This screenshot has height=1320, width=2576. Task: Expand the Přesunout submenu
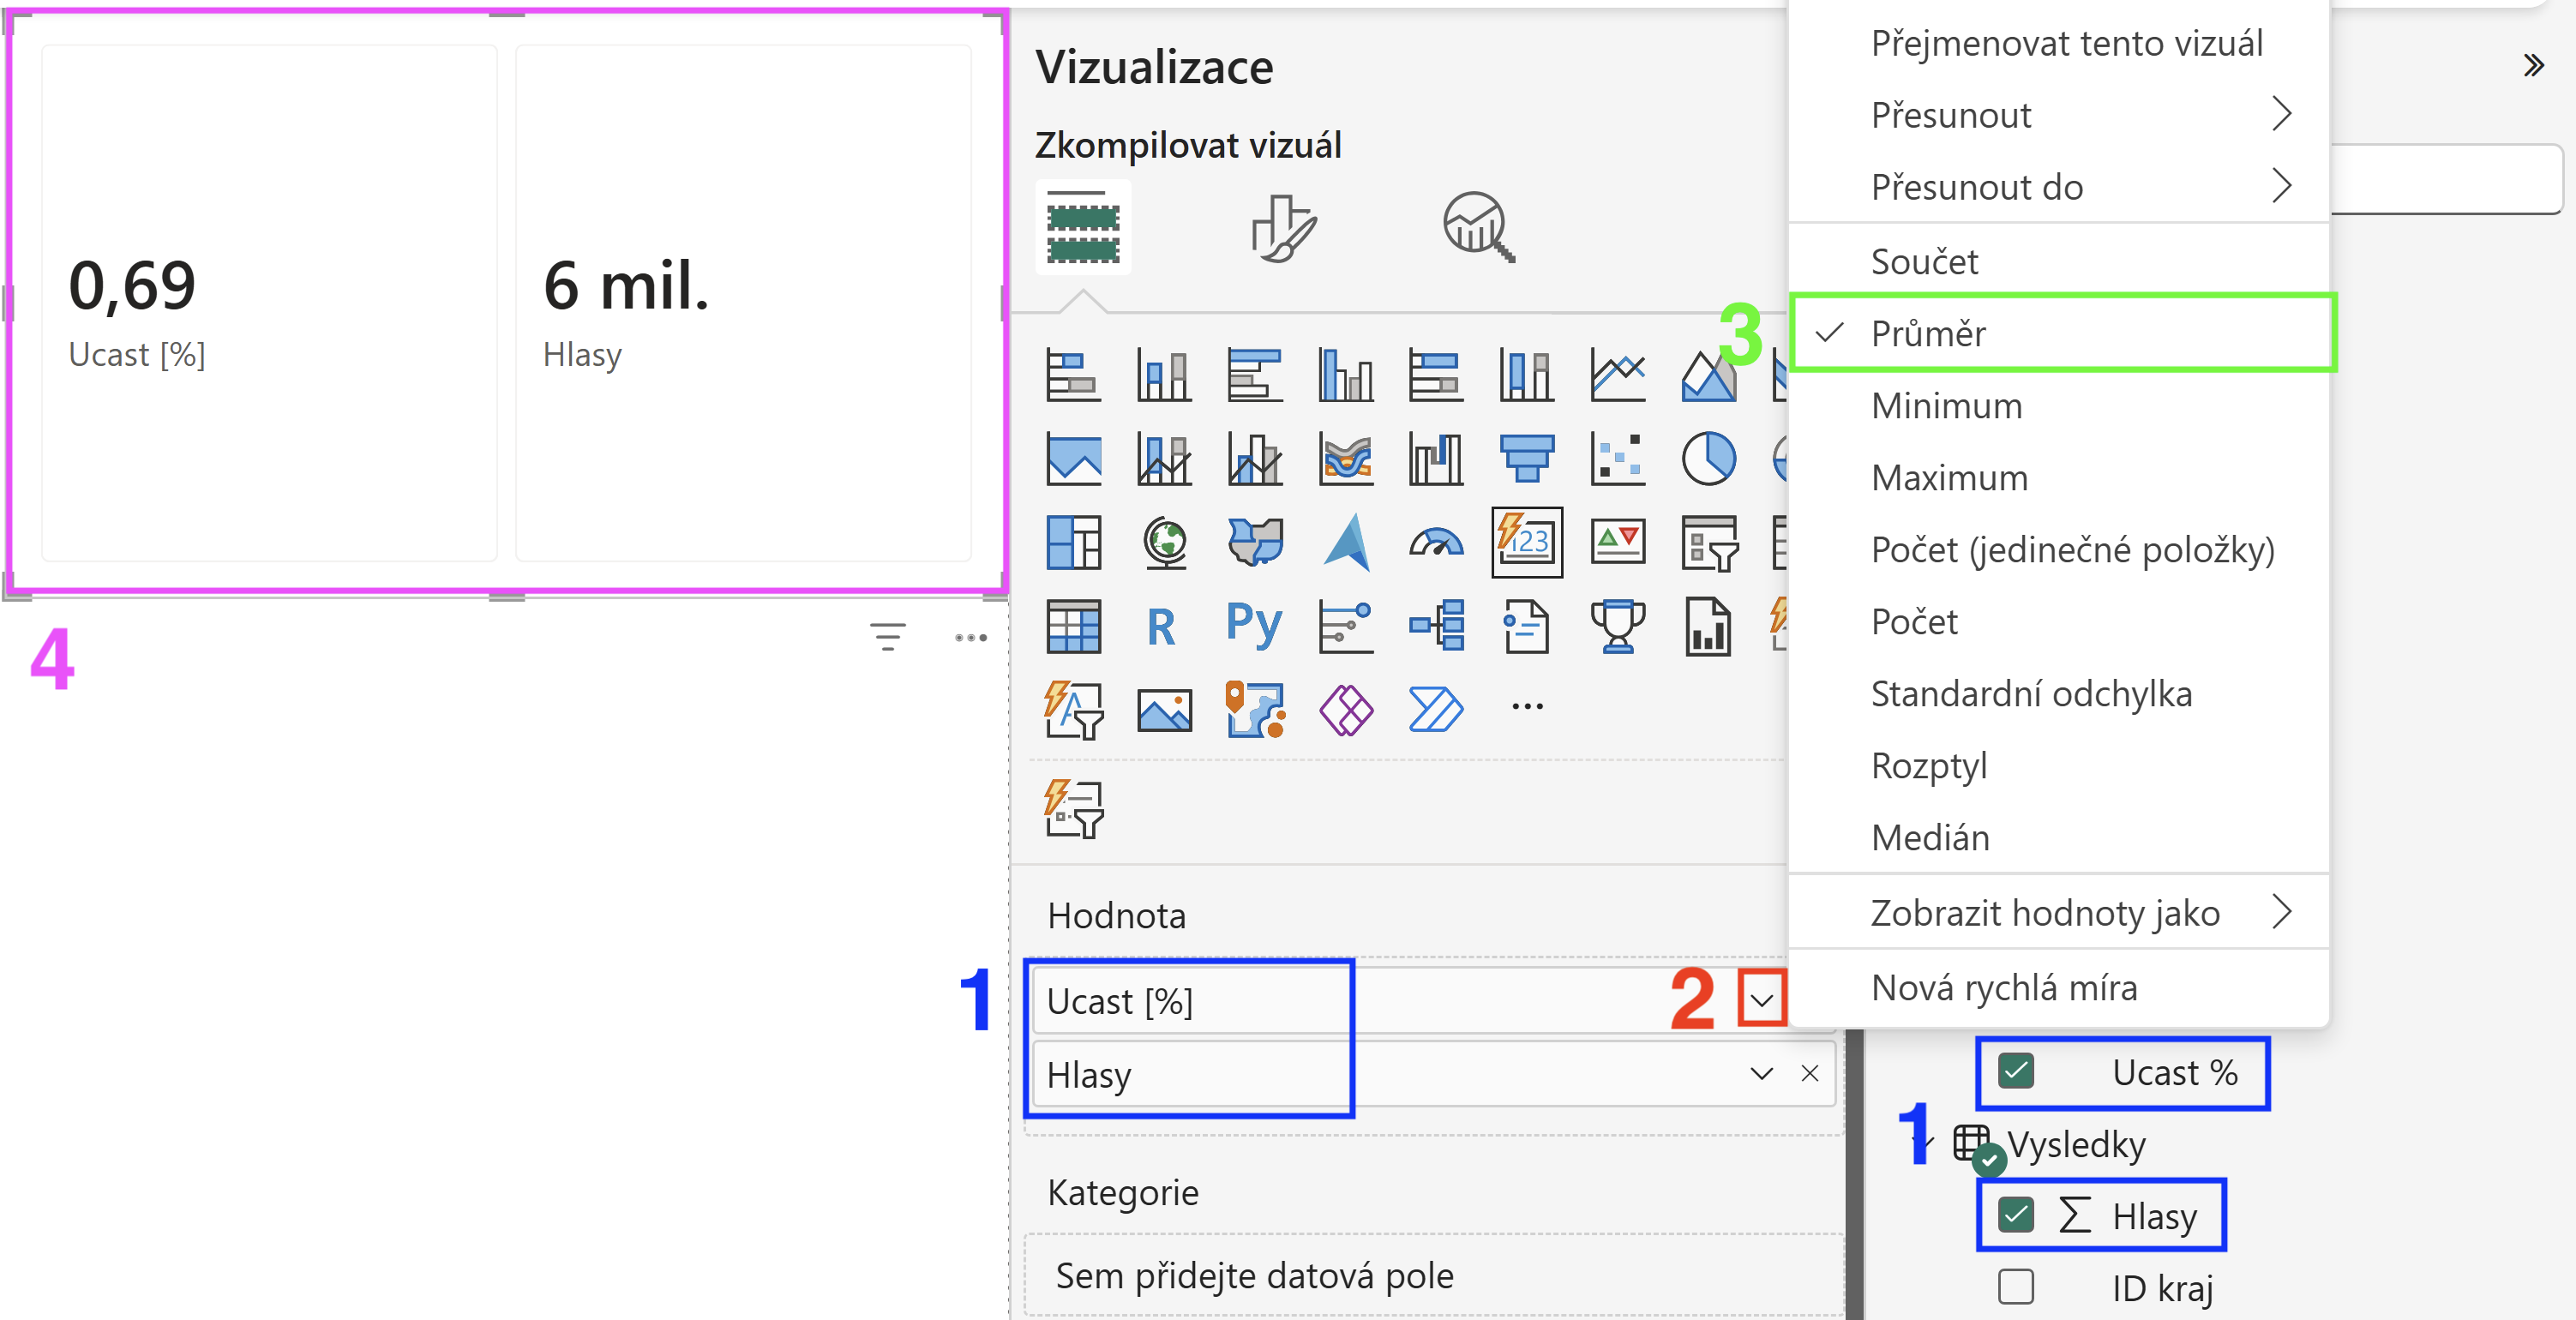[2059, 115]
